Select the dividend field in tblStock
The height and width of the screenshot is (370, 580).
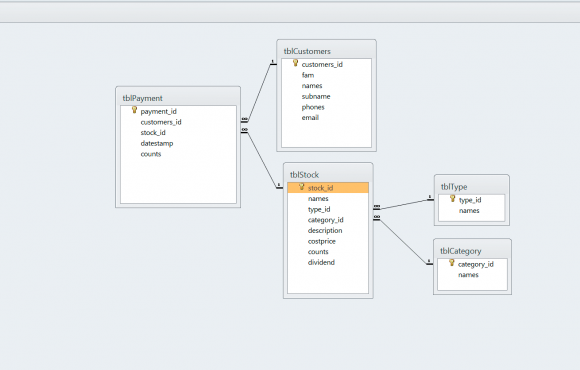(x=328, y=262)
